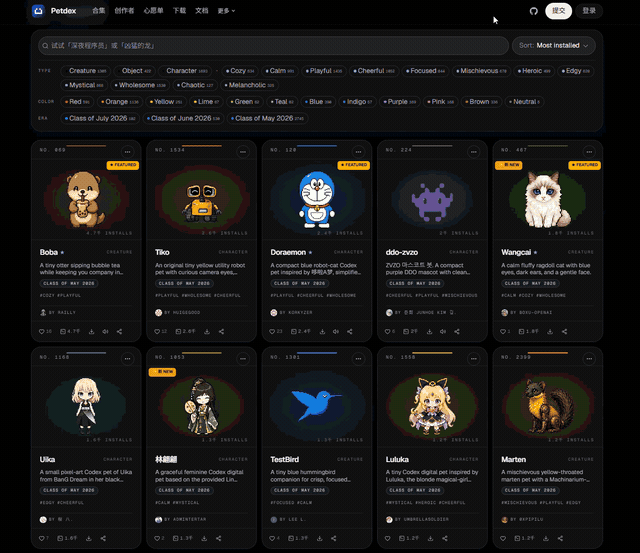The image size is (640, 553).
Task: Open author RAILLY's profile link
Action: [58, 313]
